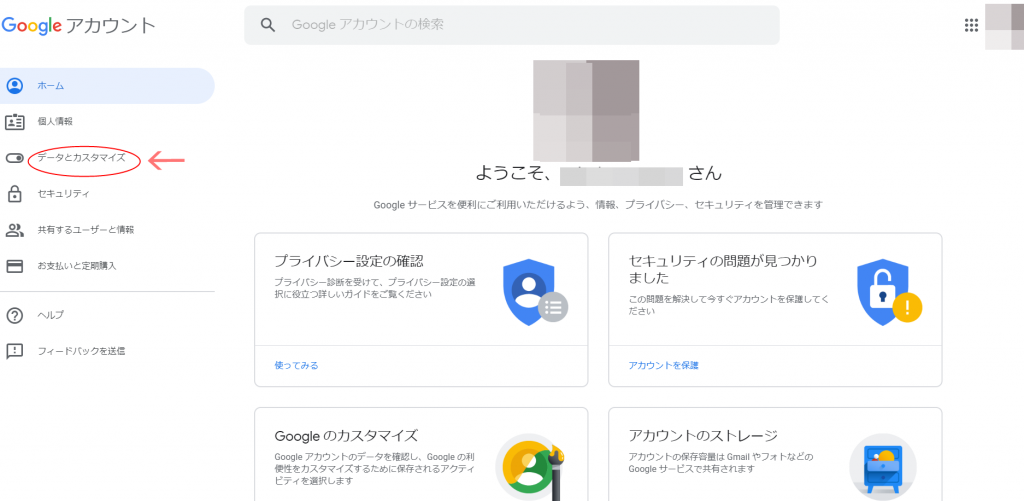Click the security warning shield illustration
Screen dimensions: 1024x501
tap(889, 292)
